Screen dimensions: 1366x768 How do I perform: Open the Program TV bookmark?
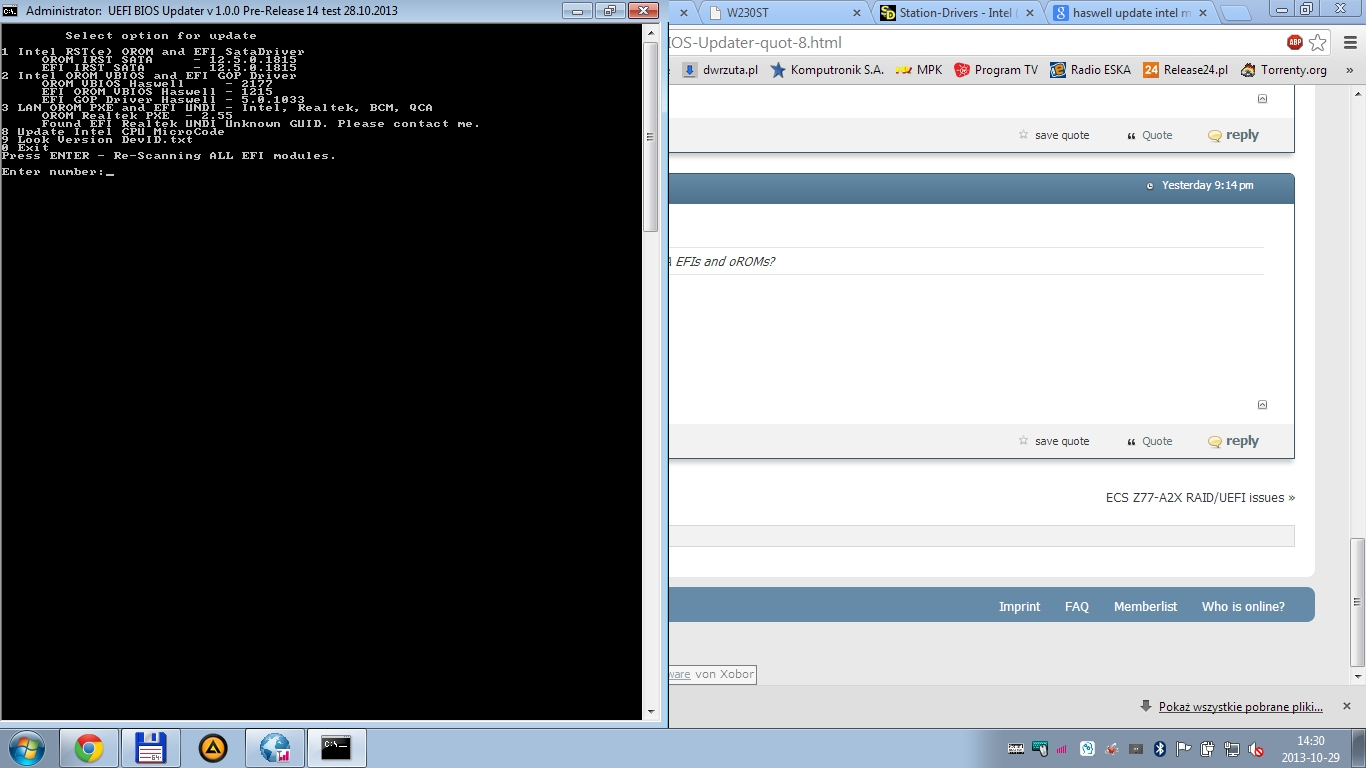coord(996,70)
